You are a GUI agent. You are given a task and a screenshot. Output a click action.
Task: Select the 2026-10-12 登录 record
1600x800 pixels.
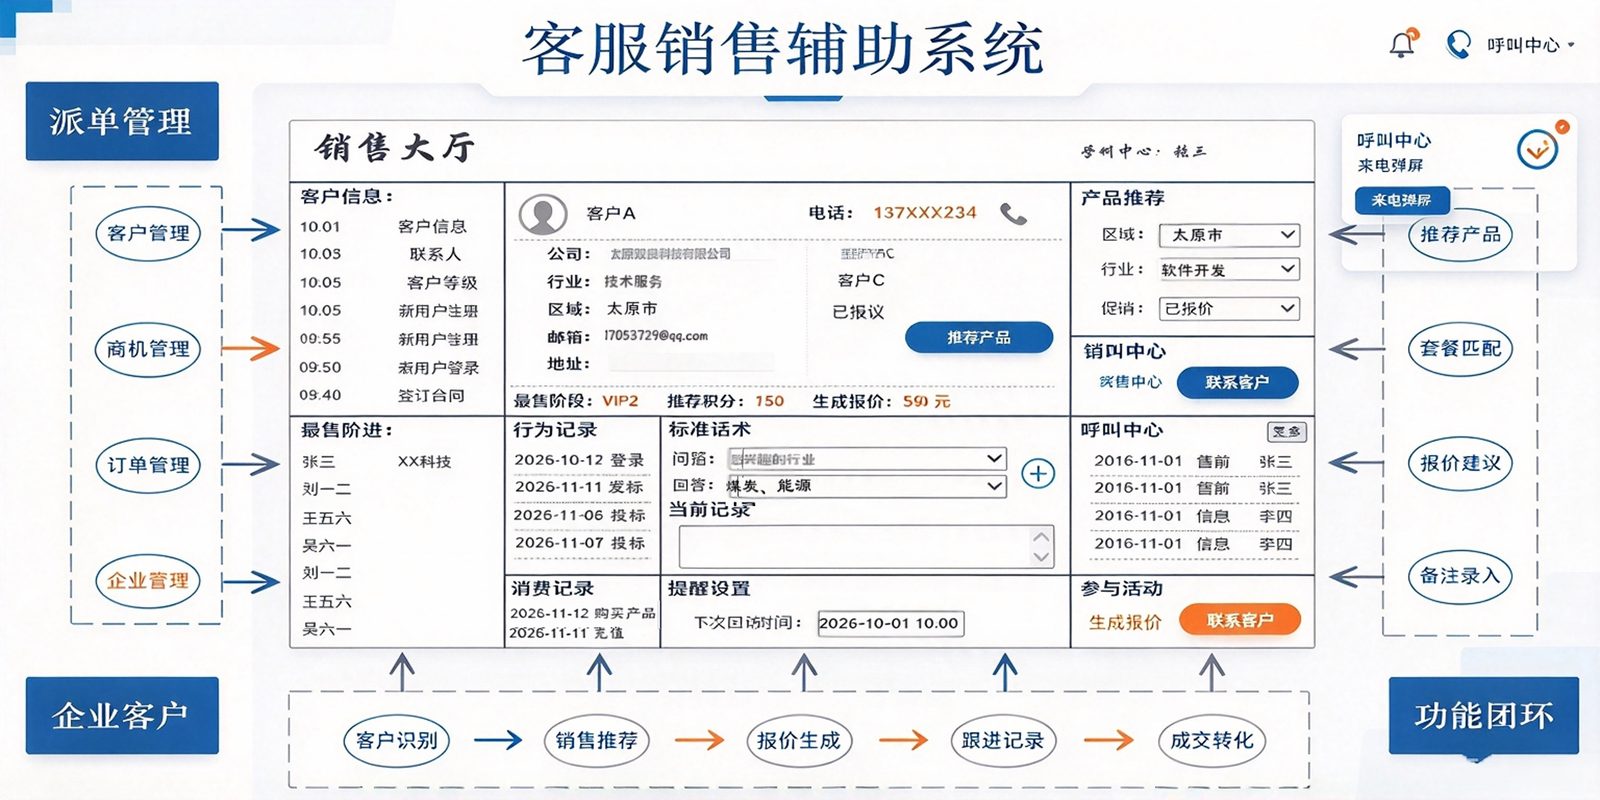tap(580, 460)
